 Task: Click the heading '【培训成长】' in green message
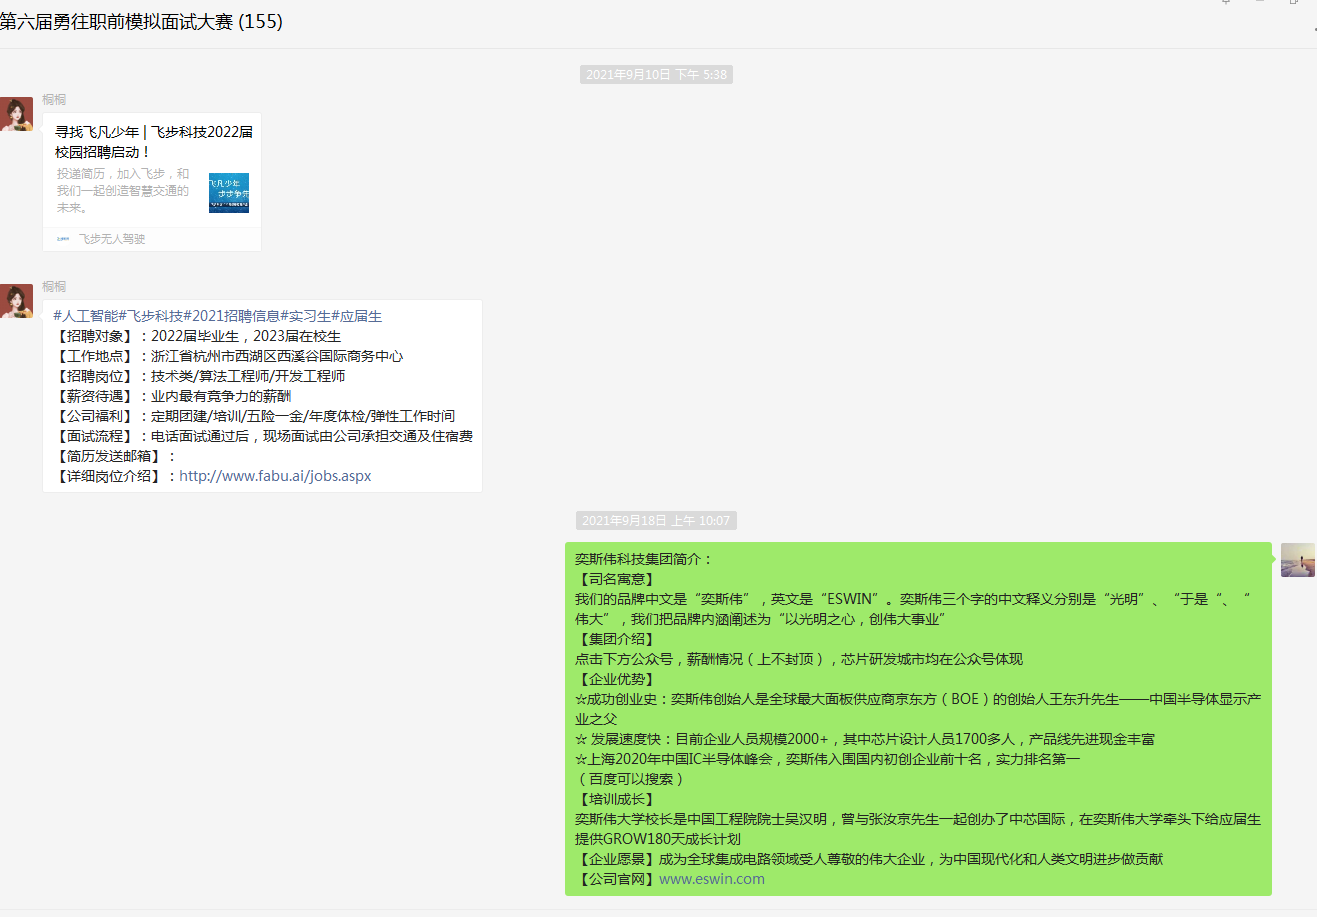(x=616, y=799)
